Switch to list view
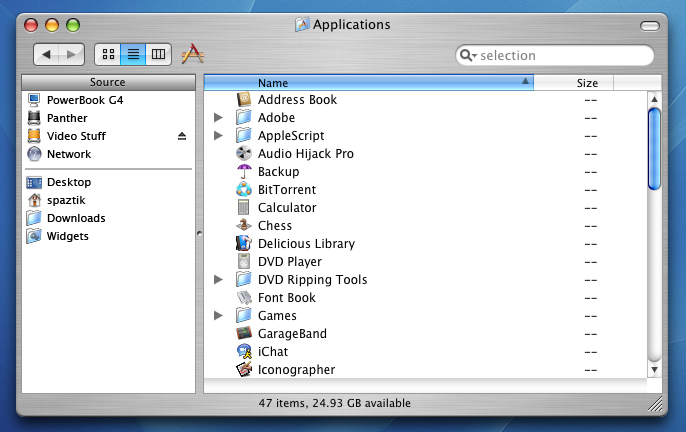 (133, 54)
